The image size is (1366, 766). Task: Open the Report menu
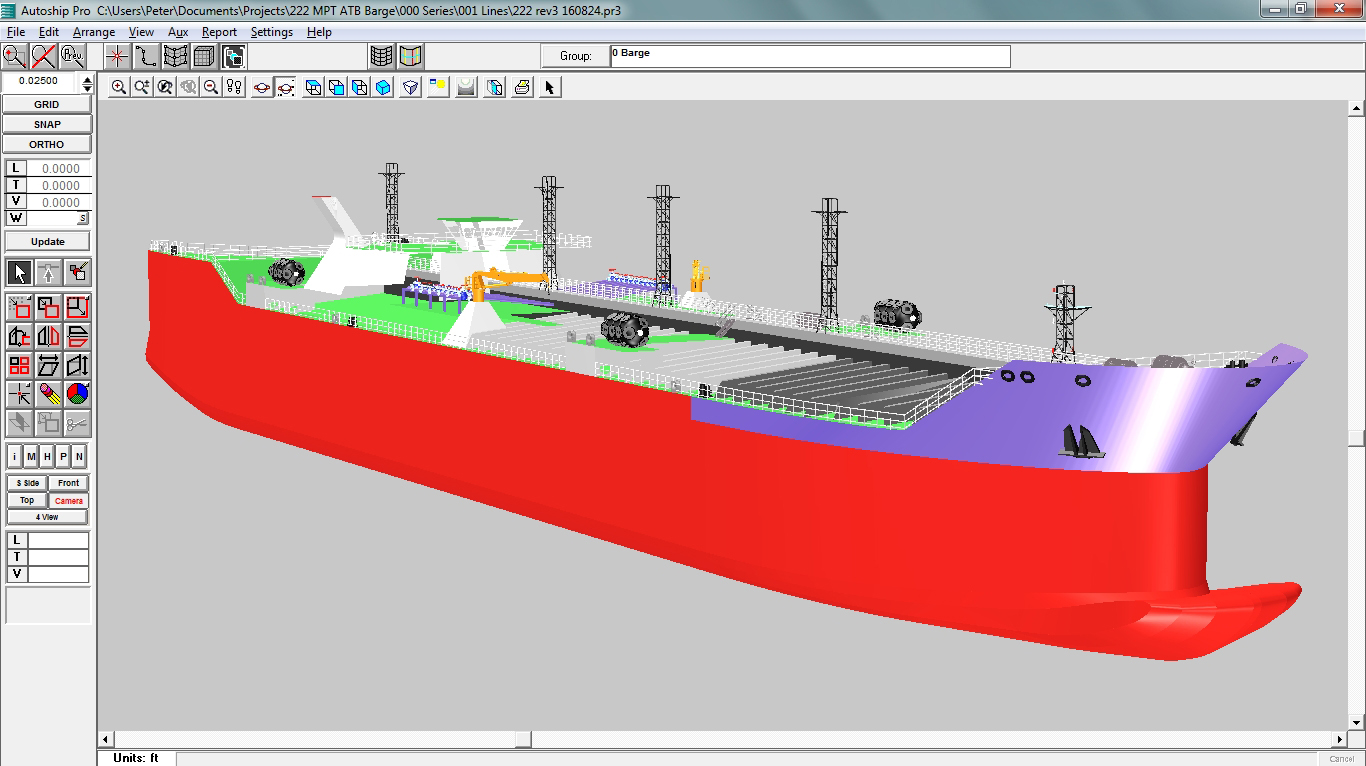pos(219,32)
